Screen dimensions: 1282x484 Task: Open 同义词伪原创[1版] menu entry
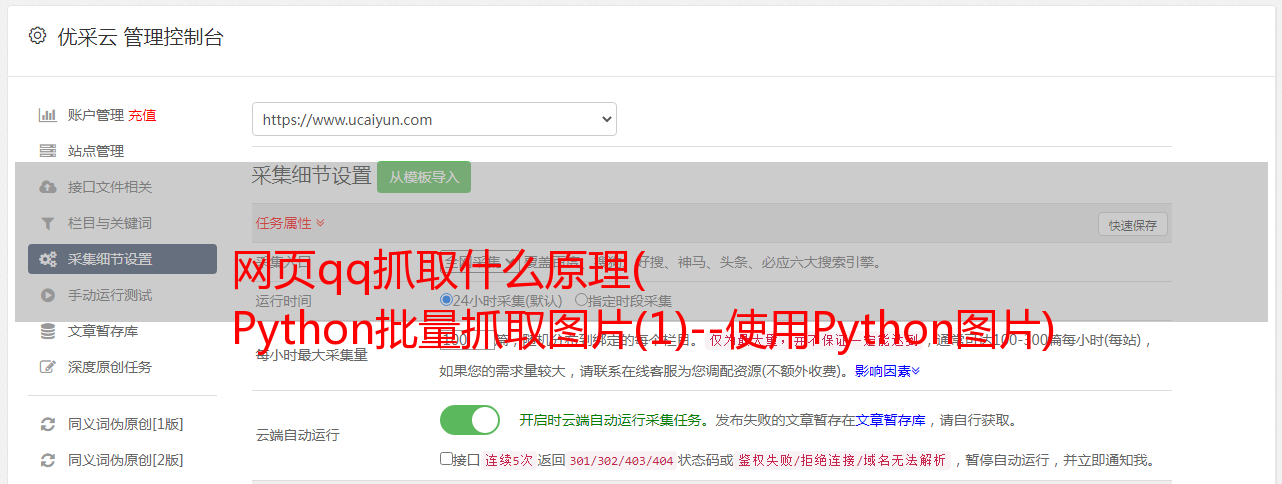point(125,424)
